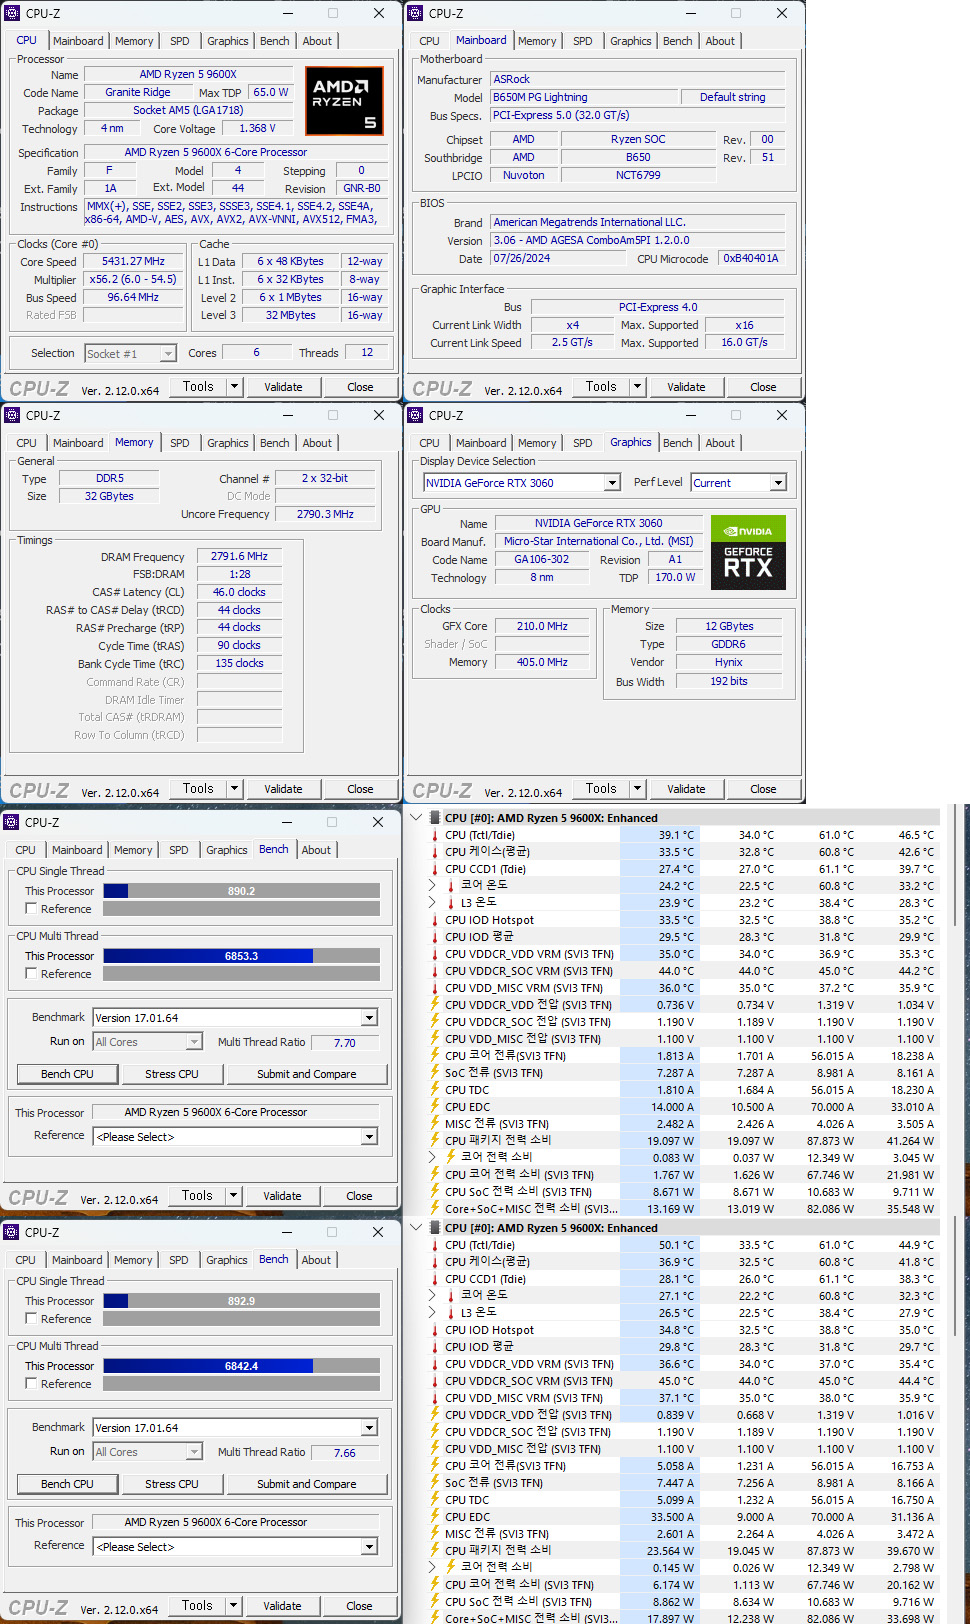This screenshot has width=970, height=1624.
Task: Open the About tab in the Graphics-tab window
Action: point(720,443)
